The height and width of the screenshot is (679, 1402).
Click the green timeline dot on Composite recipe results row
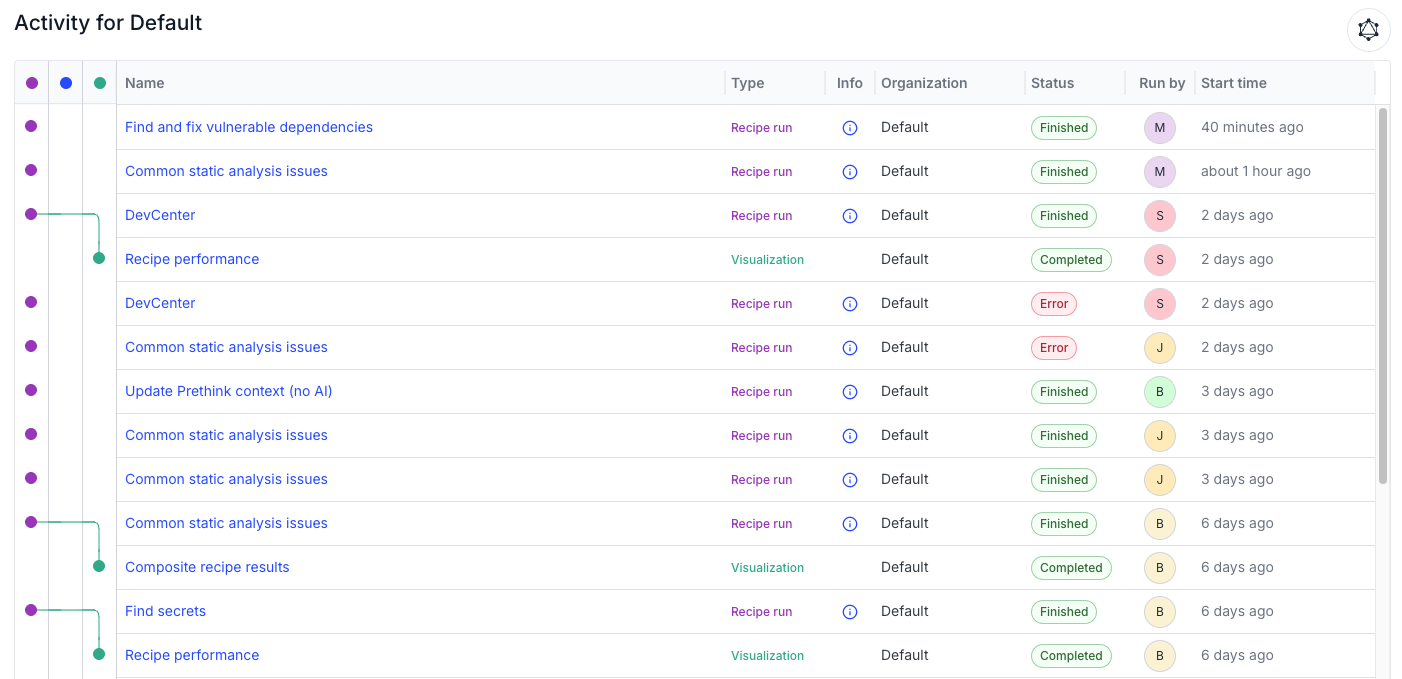pos(99,566)
